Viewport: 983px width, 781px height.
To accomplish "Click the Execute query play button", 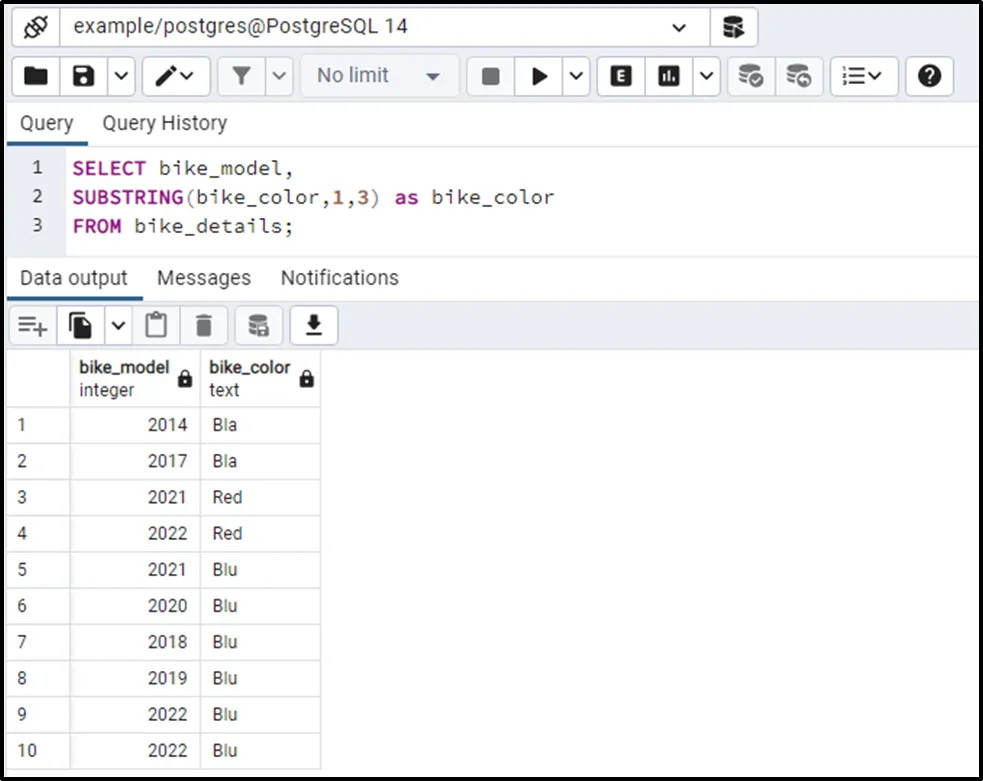I will pyautogui.click(x=540, y=76).
